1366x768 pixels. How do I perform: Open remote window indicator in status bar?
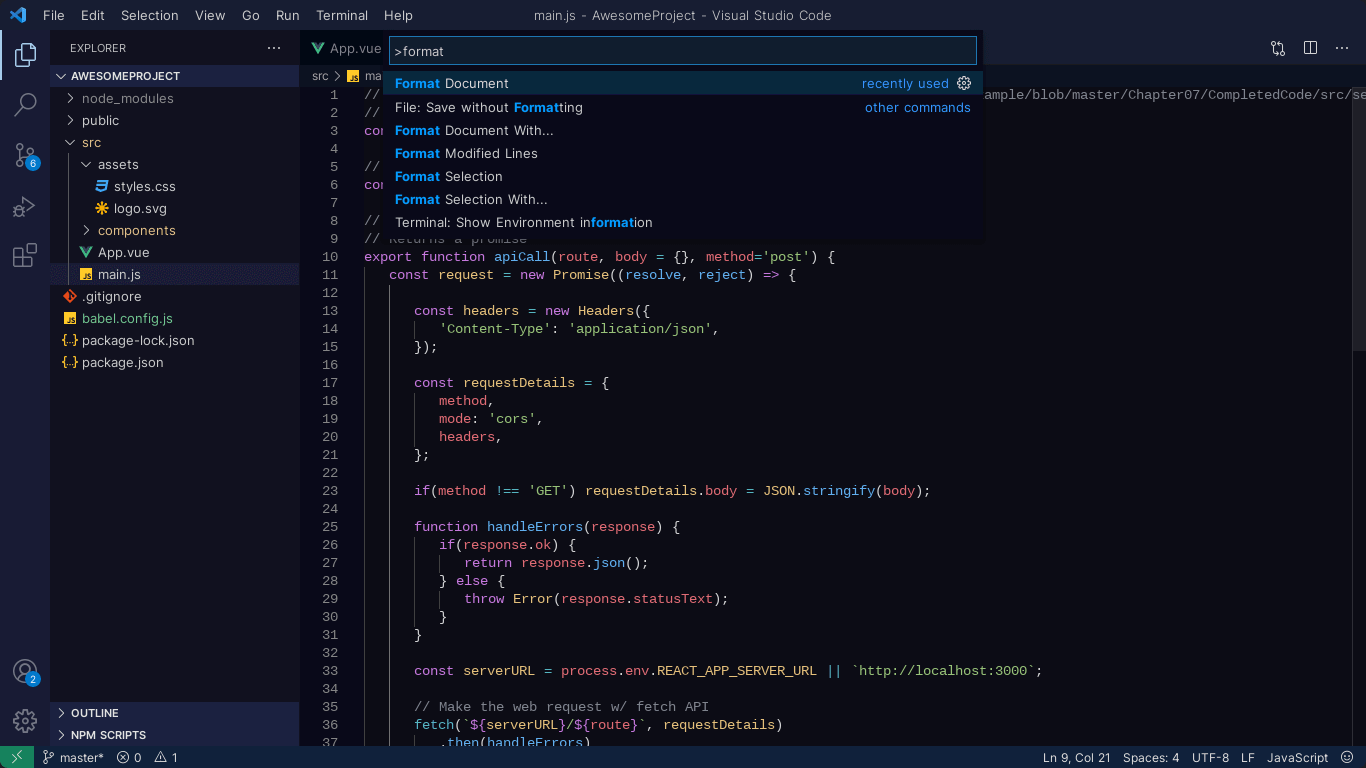click(x=17, y=757)
